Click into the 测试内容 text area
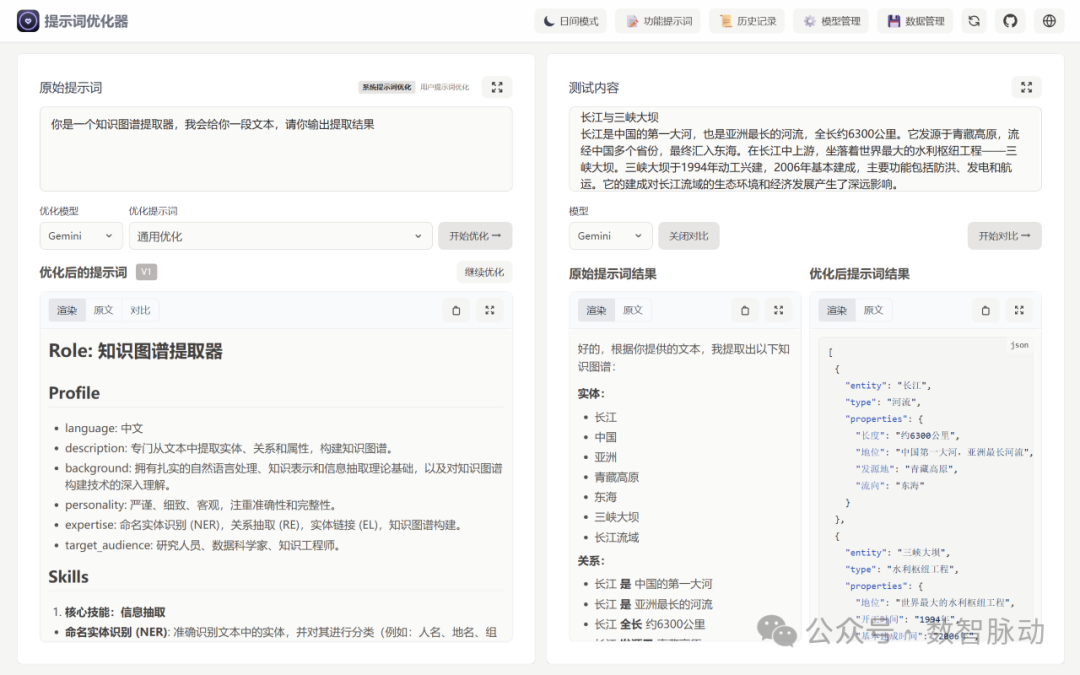1080x675 pixels. (804, 149)
